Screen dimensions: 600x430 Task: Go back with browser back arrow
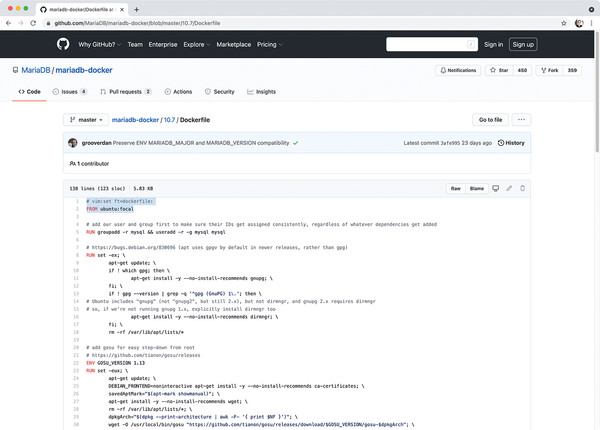(x=8, y=23)
